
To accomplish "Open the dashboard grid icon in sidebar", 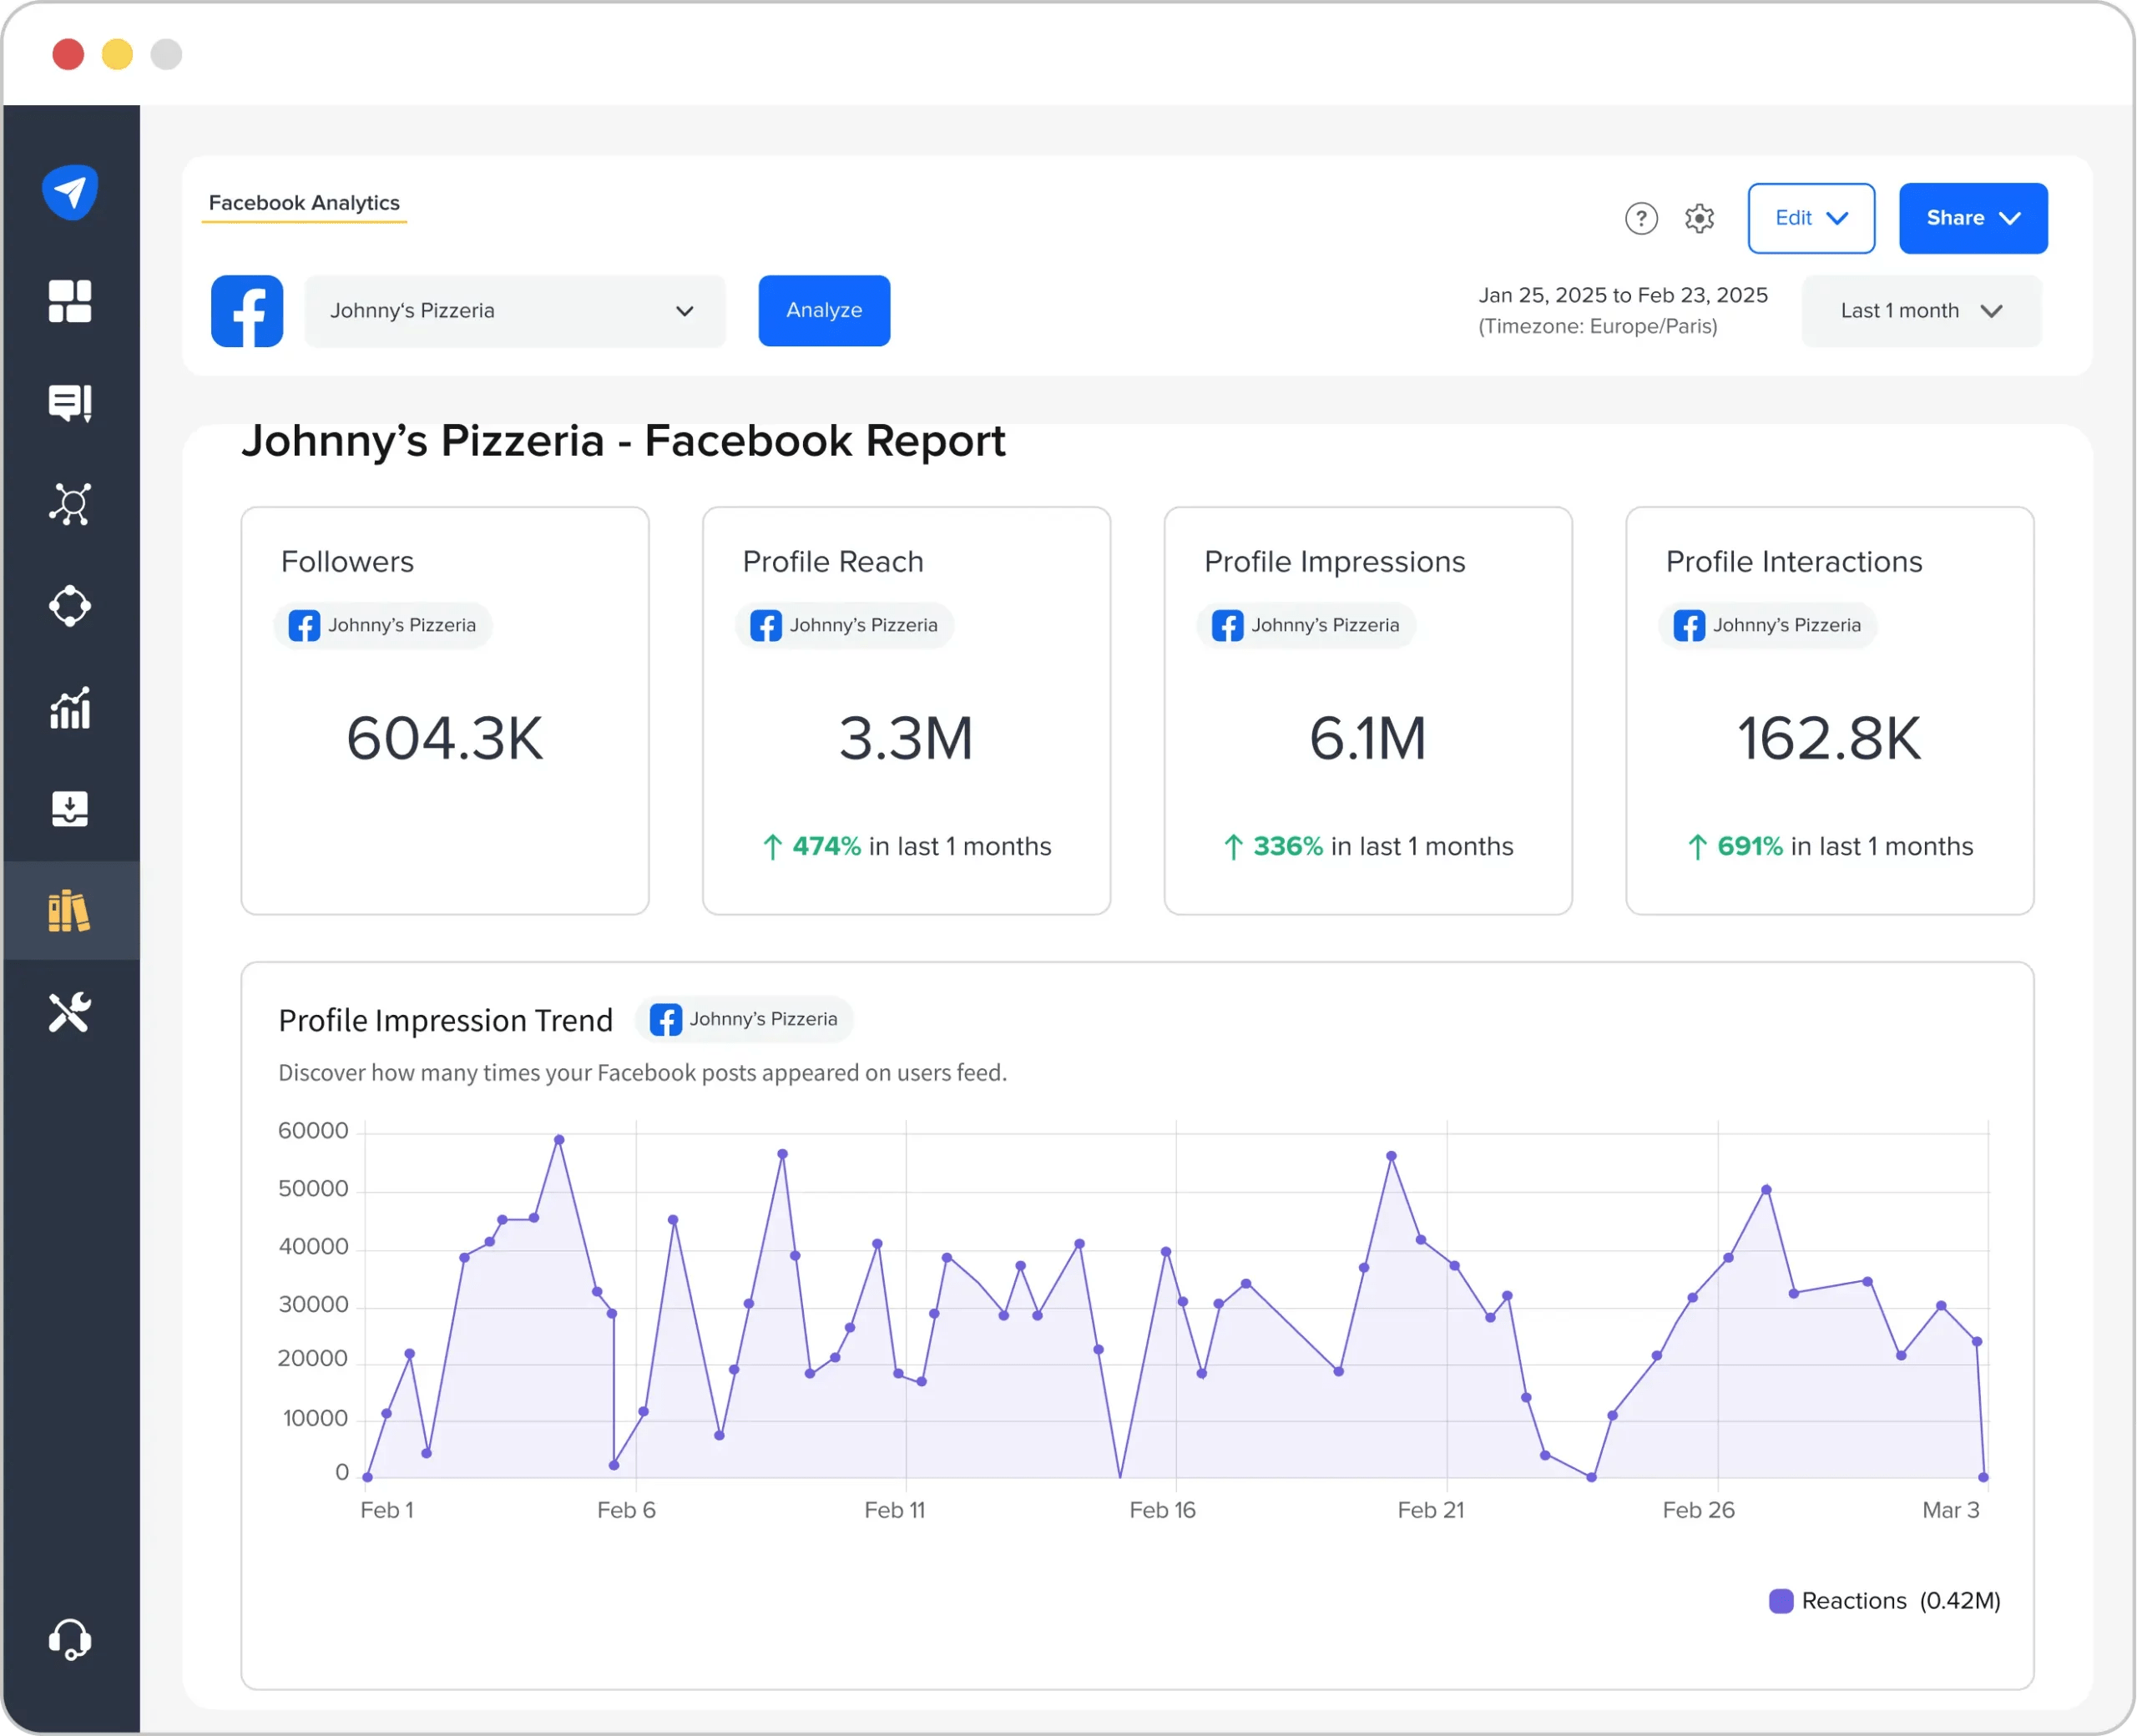I will click(x=70, y=301).
